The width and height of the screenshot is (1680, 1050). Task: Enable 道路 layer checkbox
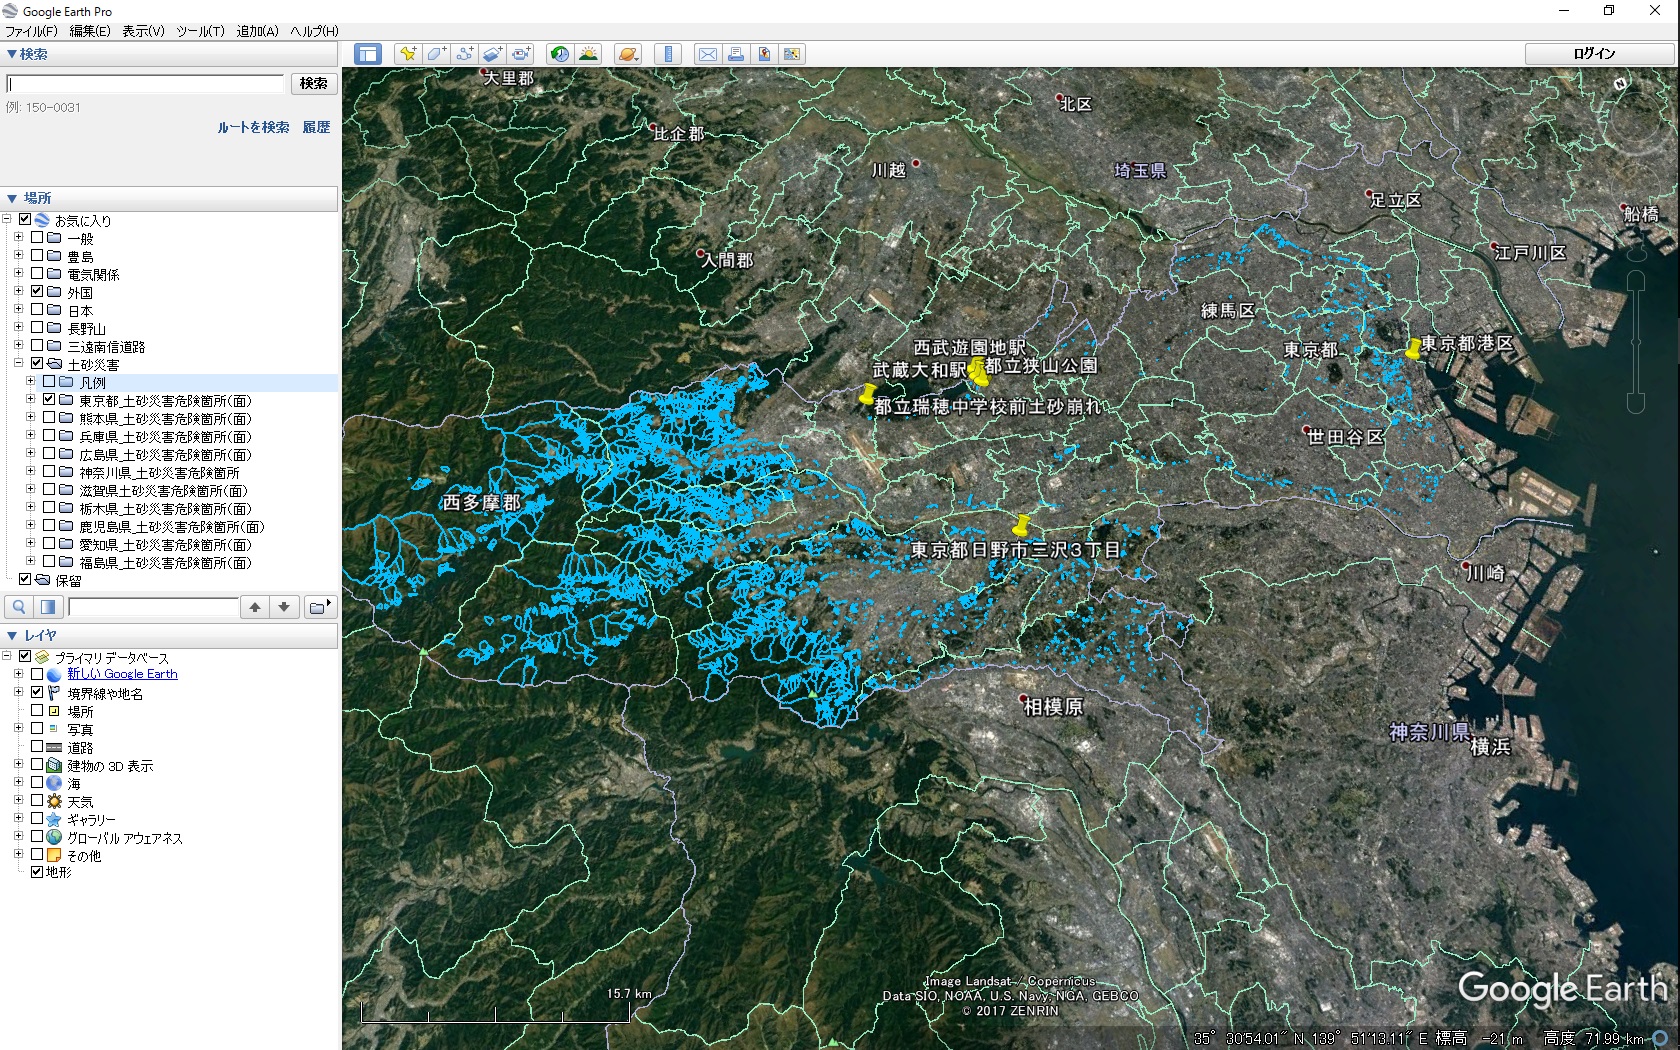point(37,747)
